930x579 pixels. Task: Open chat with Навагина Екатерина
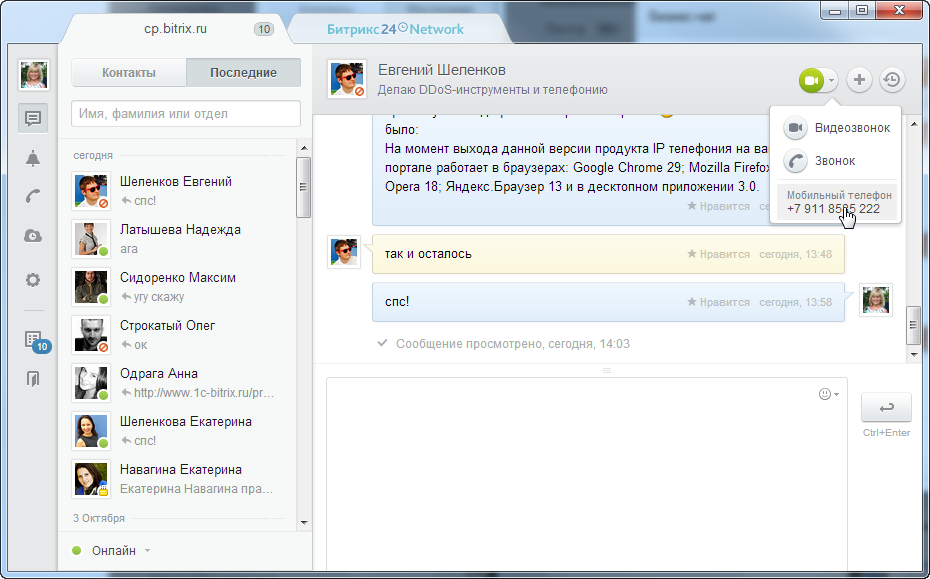(x=177, y=479)
